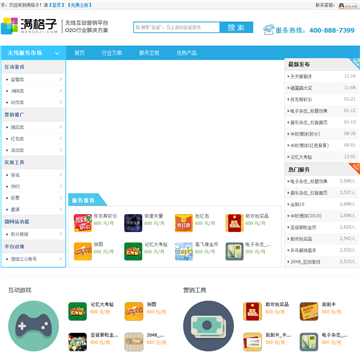Click the gamepad circle under 互动游戏
Screen dimensions: 360x360
33,326
